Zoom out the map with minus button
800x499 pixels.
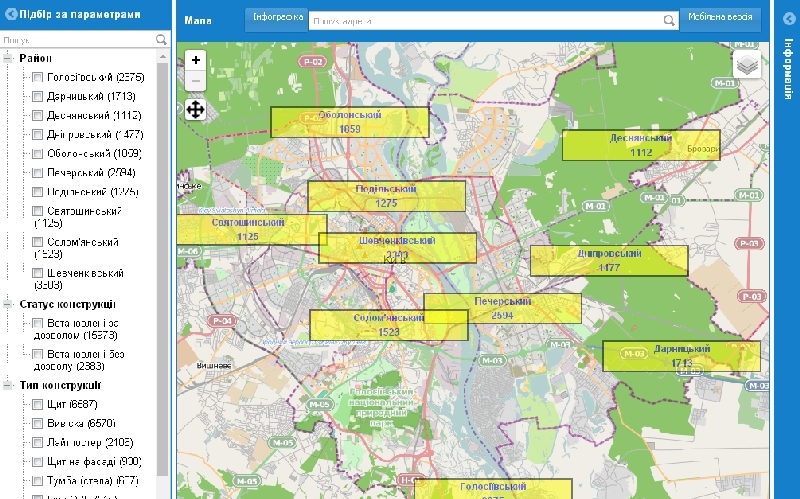195,81
